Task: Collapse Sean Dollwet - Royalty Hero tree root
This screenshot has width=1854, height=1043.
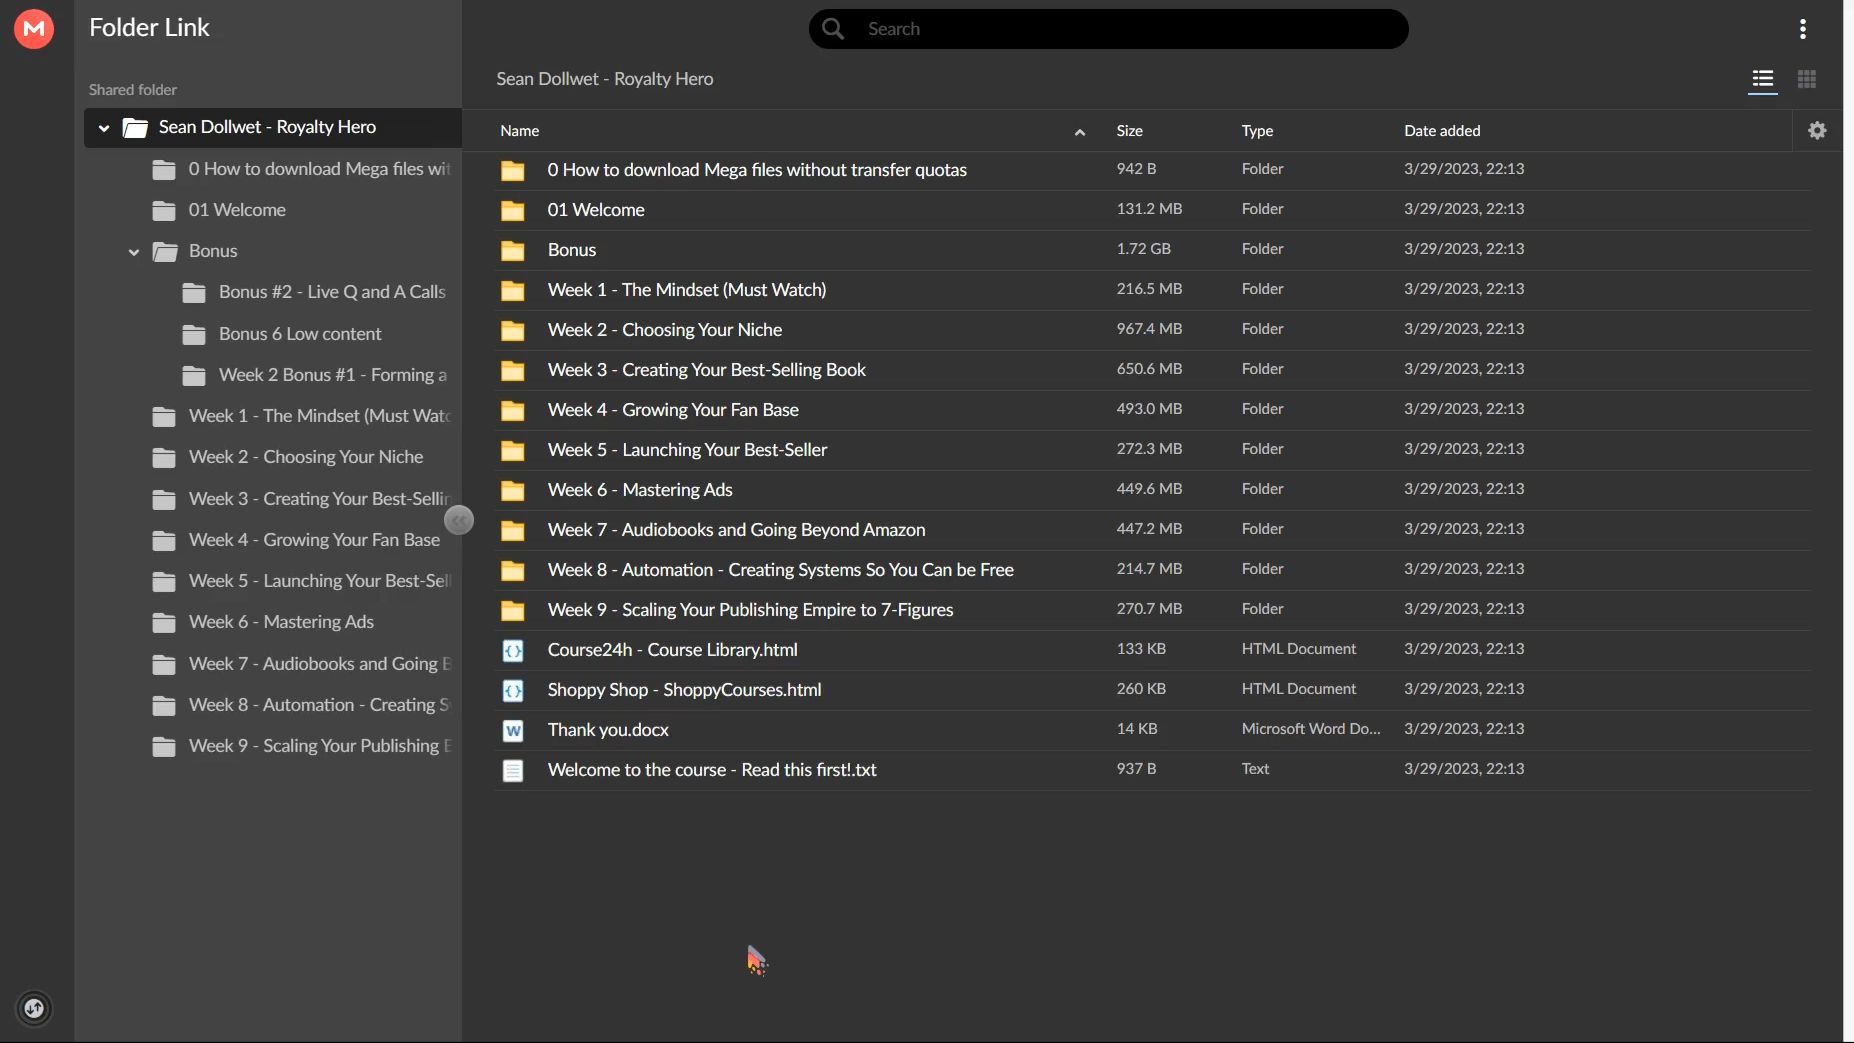Action: coord(104,128)
